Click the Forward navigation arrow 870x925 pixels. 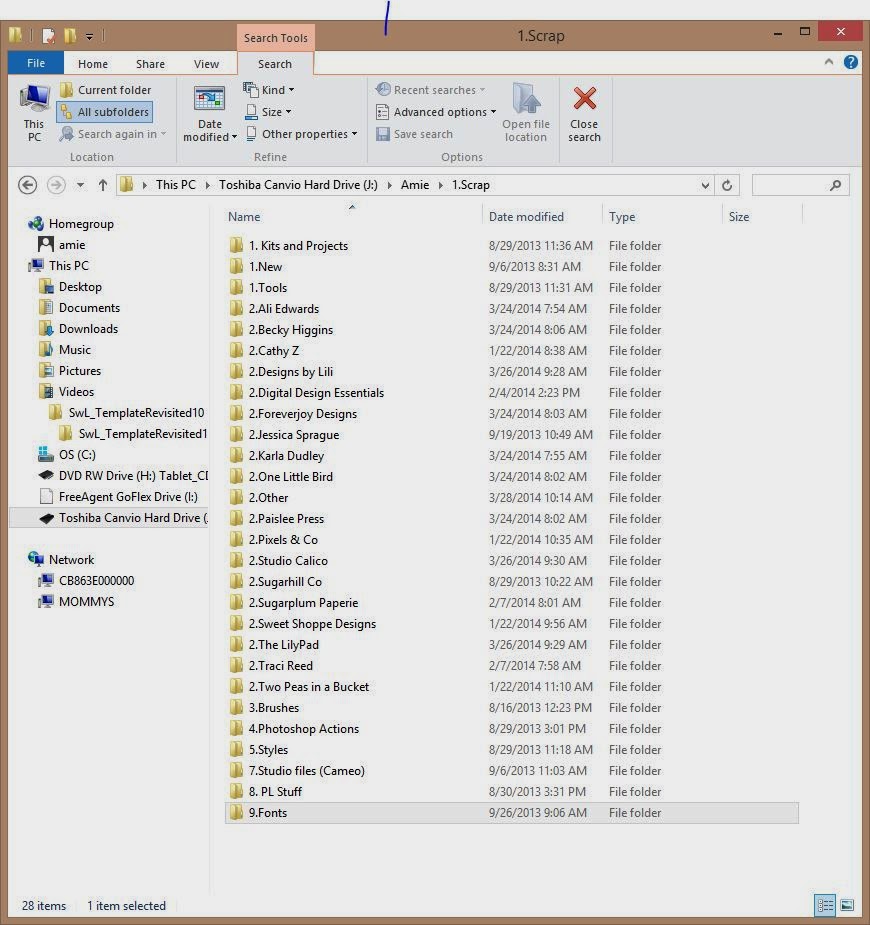56,185
